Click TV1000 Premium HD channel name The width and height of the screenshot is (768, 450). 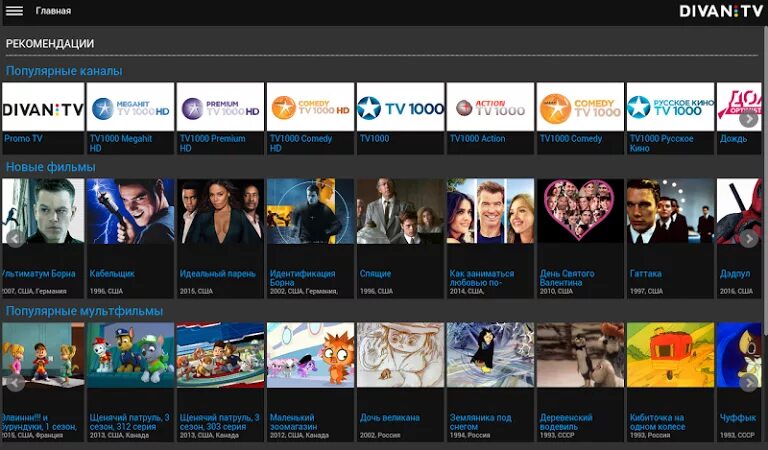point(213,143)
